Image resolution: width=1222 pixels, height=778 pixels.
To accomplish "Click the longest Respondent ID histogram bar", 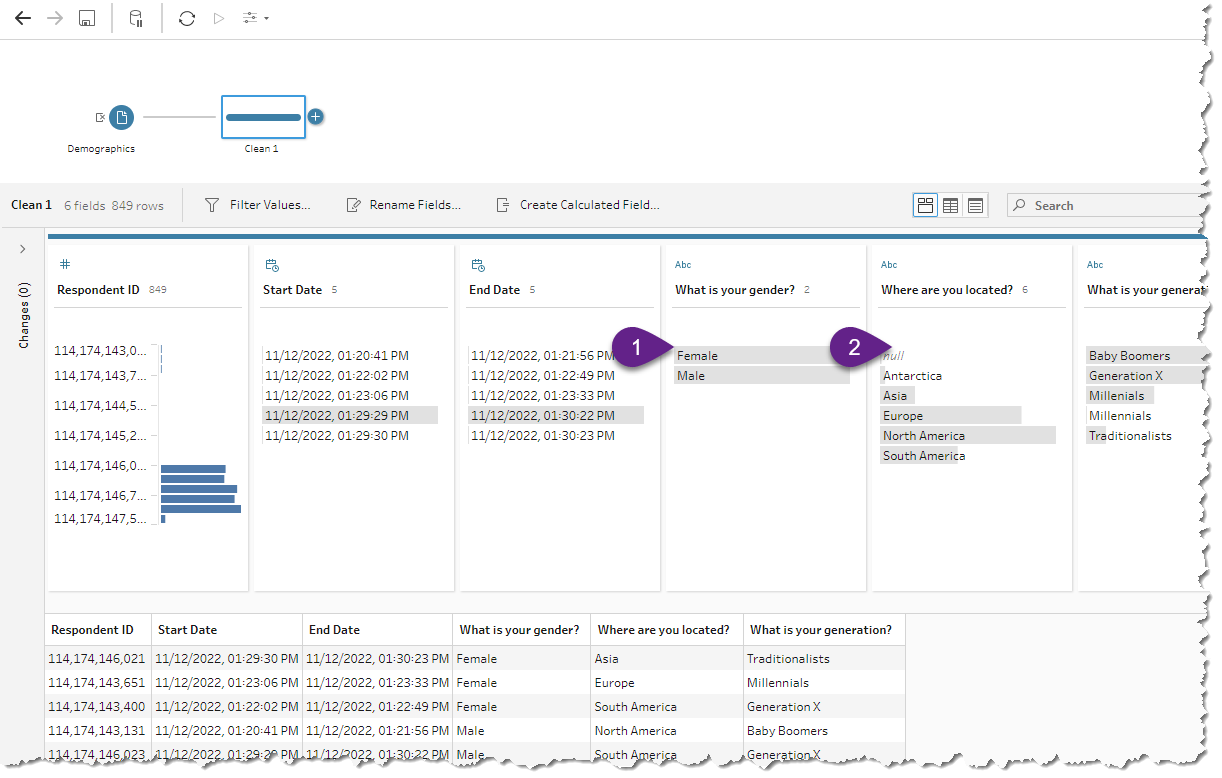I will tap(201, 509).
